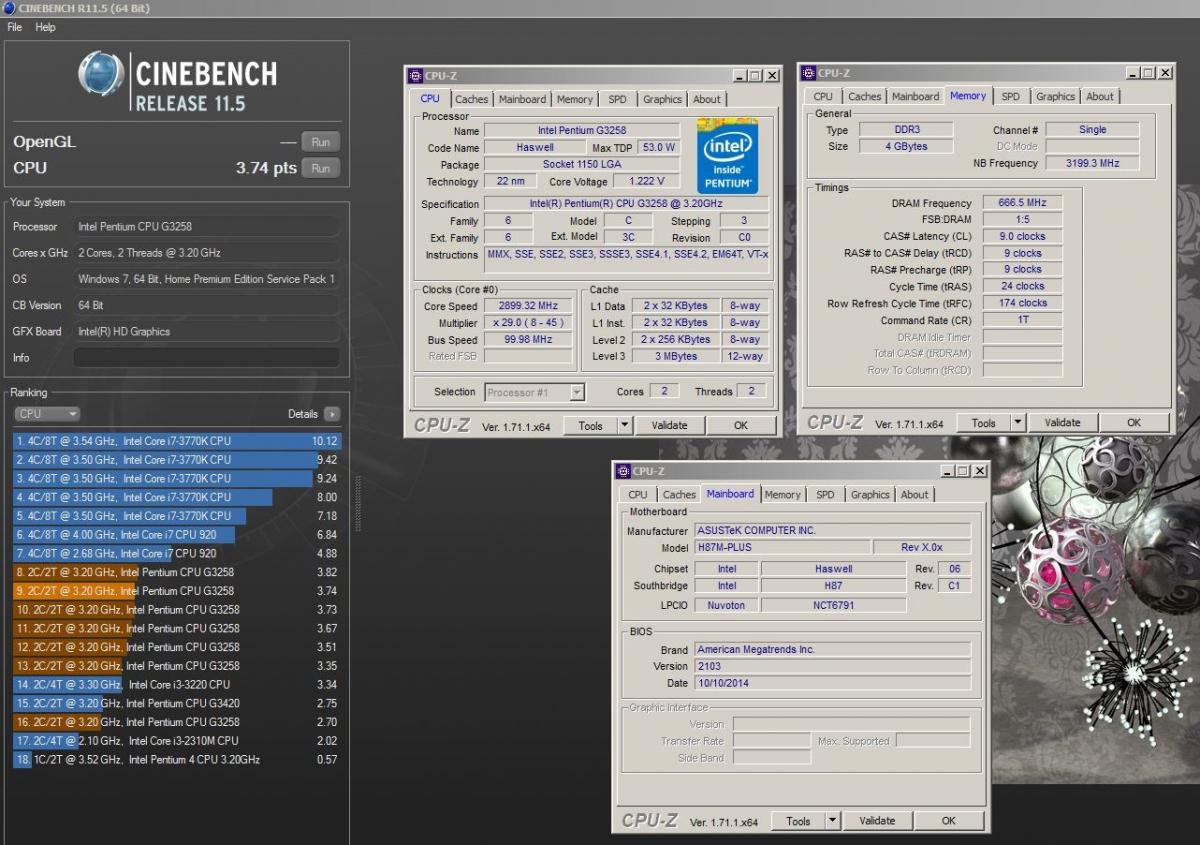Click Validate in the CPU window

tap(670, 425)
